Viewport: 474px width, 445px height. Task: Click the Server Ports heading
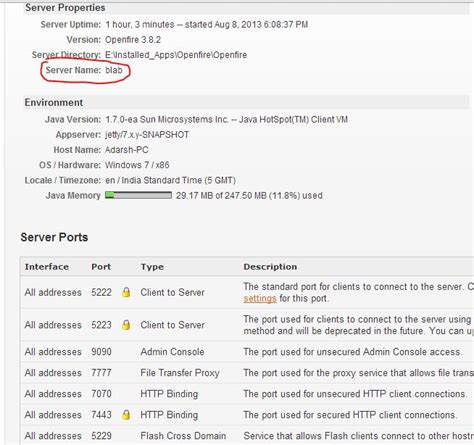point(54,237)
